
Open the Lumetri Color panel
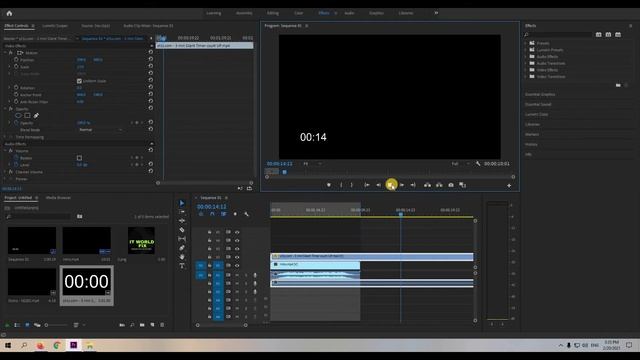pos(536,114)
